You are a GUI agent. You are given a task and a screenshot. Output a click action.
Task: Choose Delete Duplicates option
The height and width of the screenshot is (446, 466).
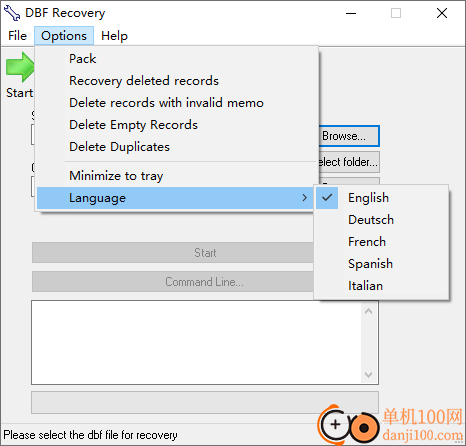pos(176,147)
